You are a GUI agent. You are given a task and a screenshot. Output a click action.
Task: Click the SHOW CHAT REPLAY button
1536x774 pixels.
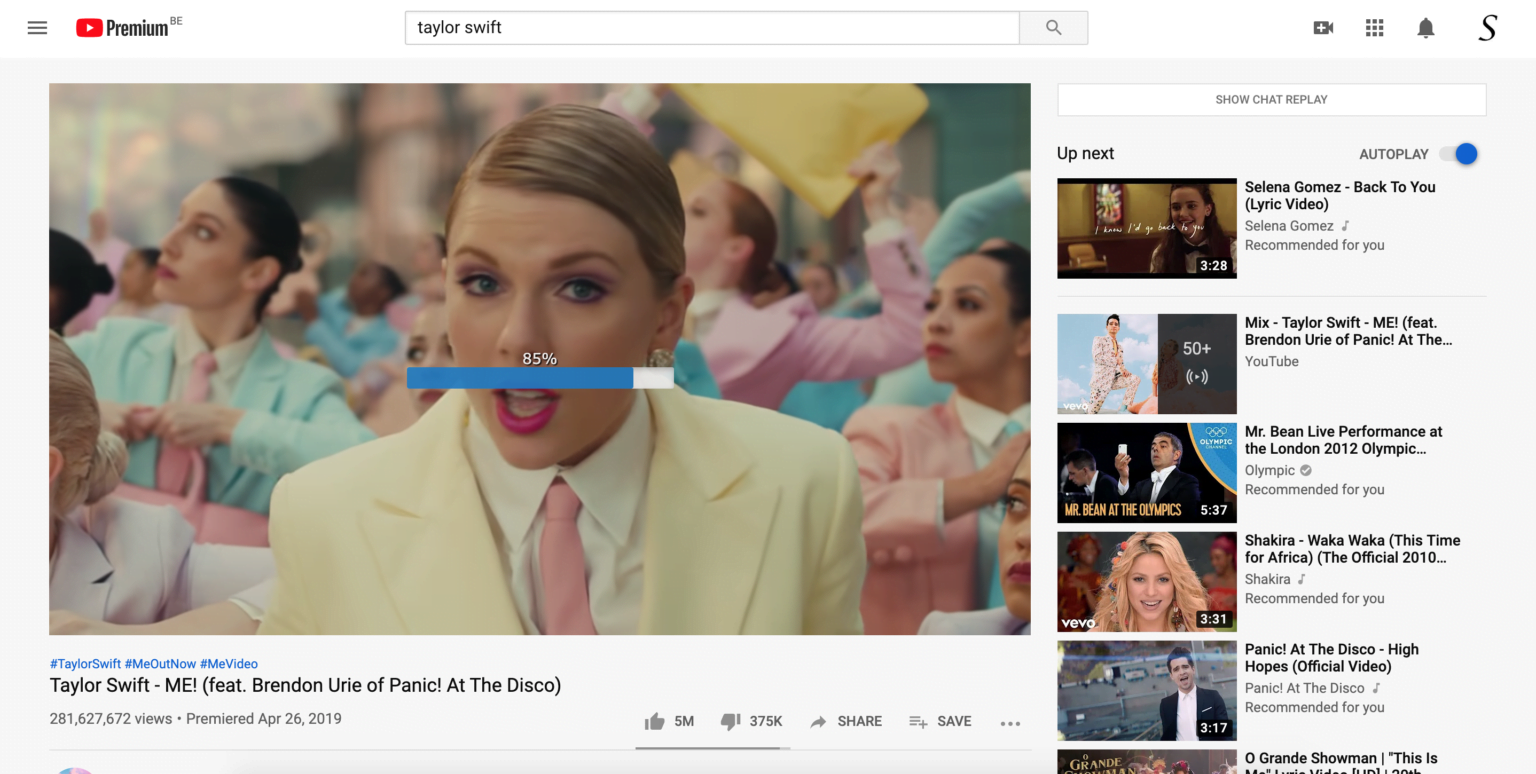click(1271, 99)
